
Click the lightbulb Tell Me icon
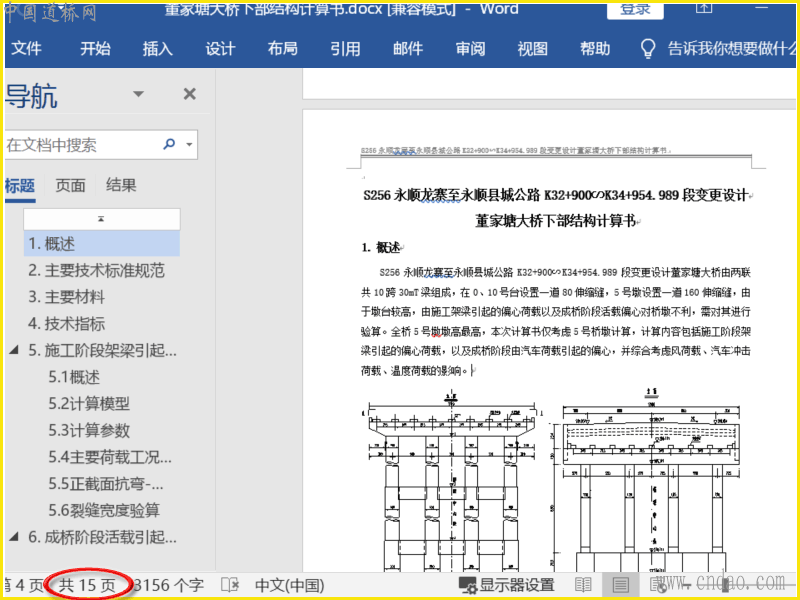coord(647,49)
